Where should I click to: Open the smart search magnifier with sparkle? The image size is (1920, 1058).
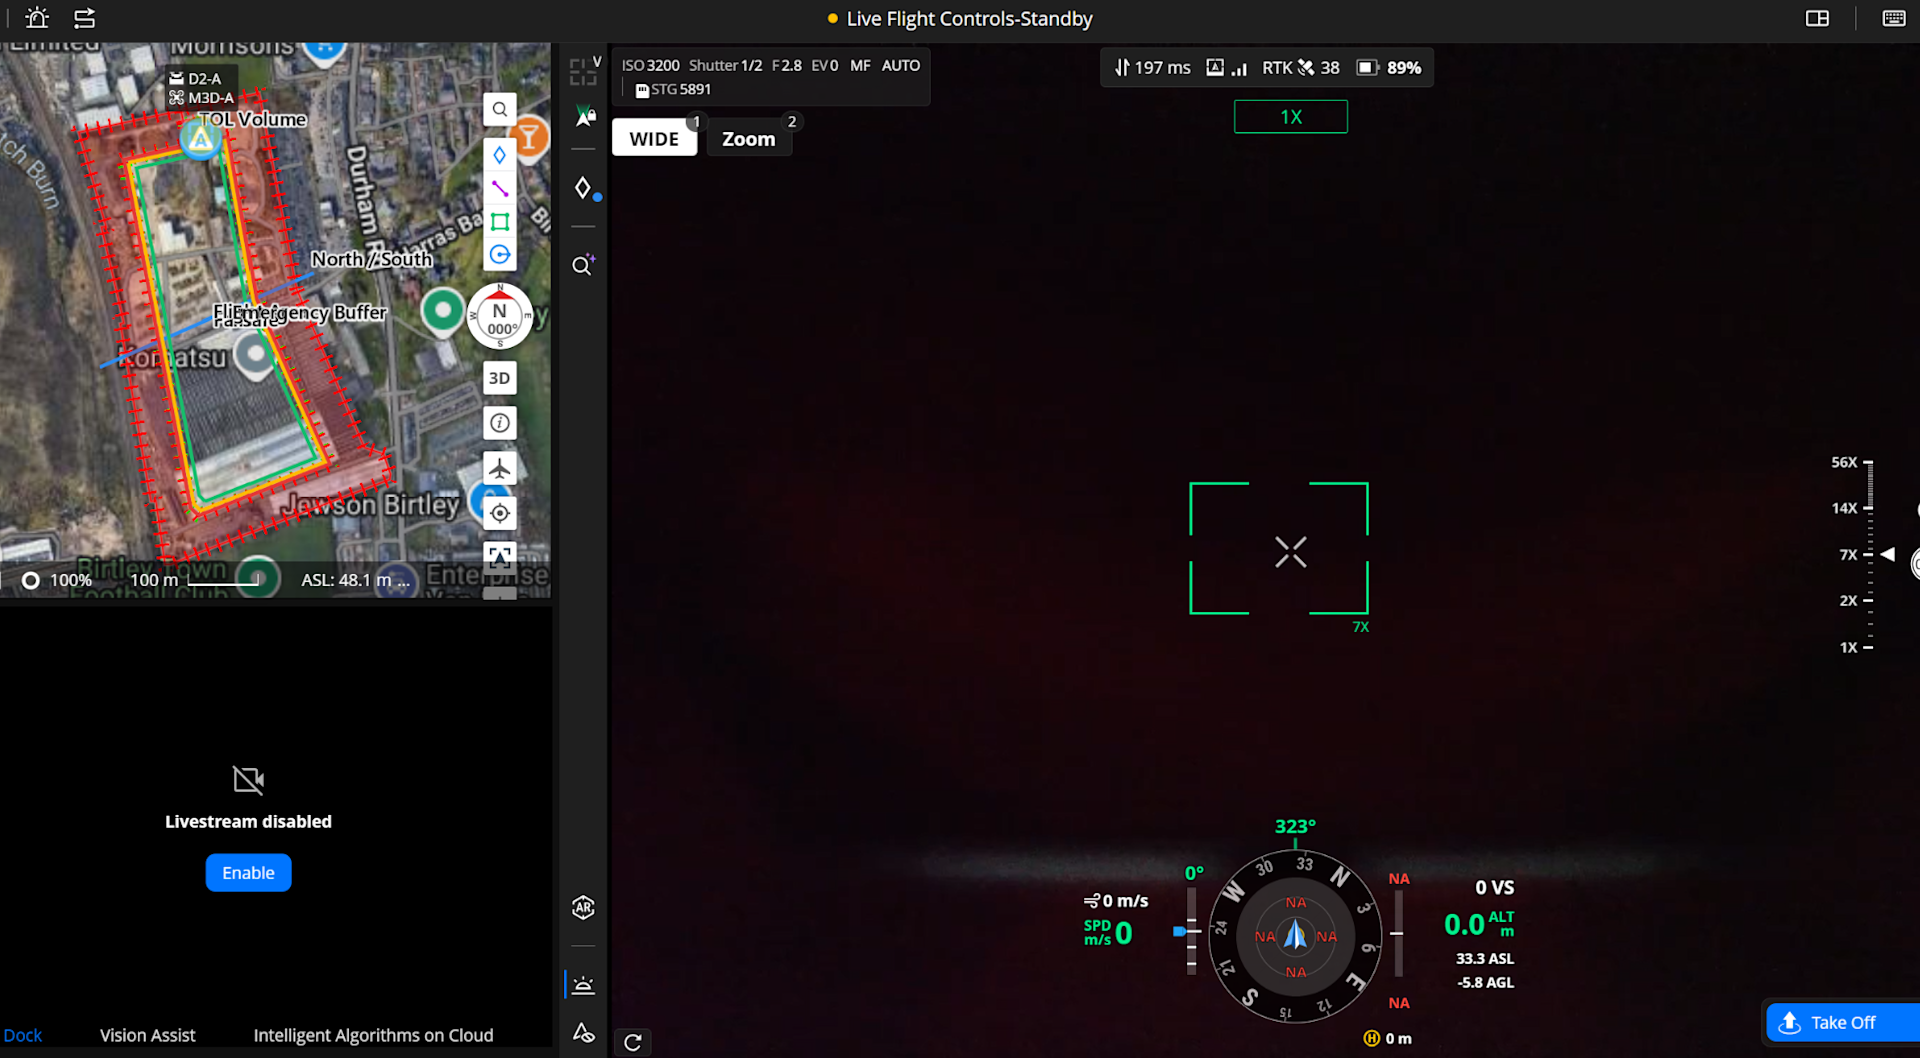point(583,265)
